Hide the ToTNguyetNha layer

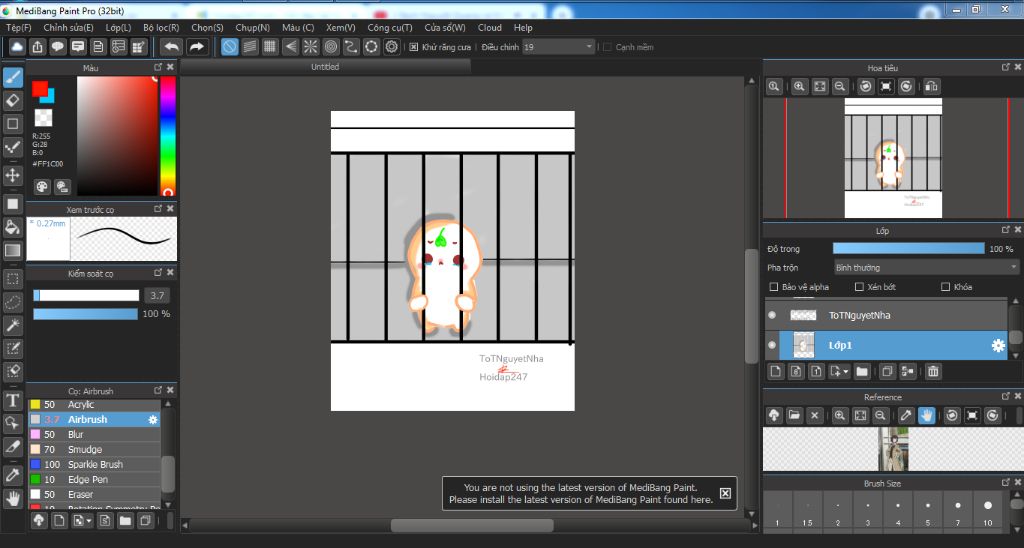tap(772, 315)
